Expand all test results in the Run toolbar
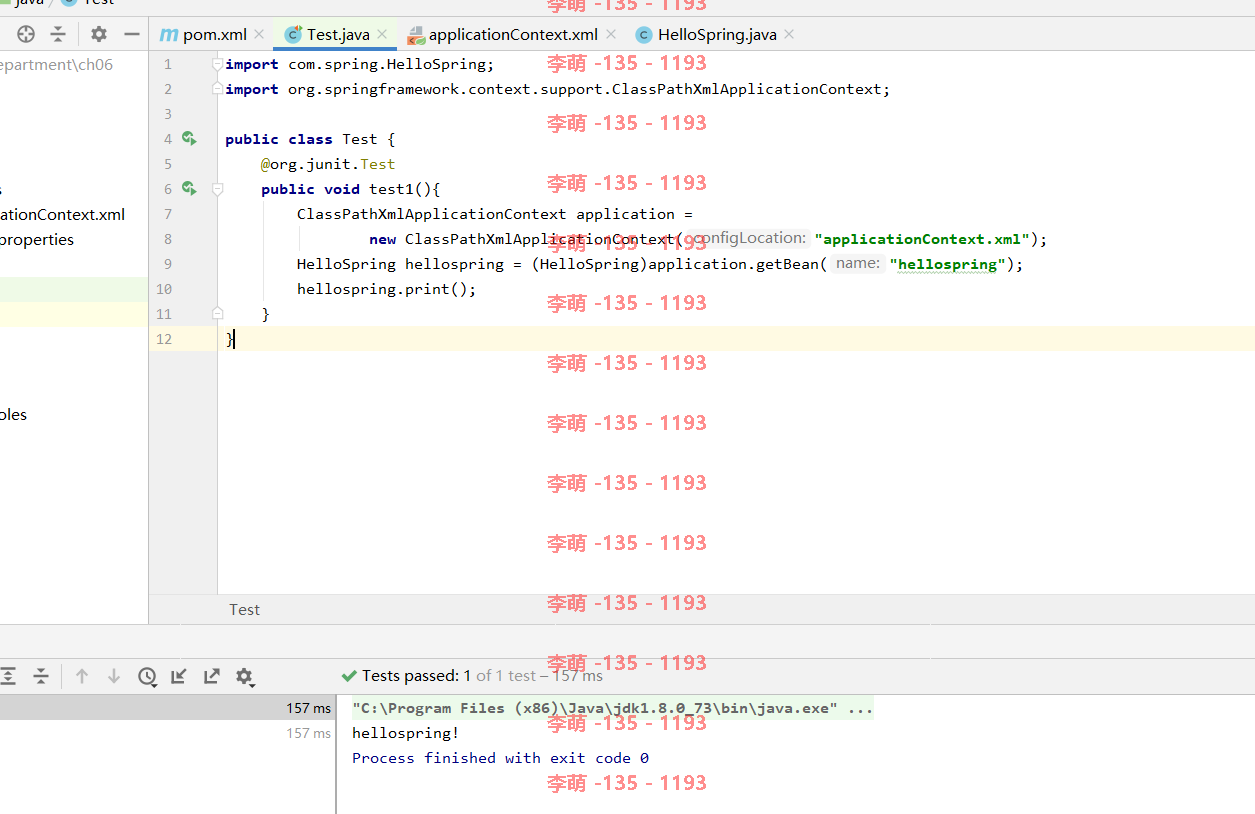 pos(8,676)
